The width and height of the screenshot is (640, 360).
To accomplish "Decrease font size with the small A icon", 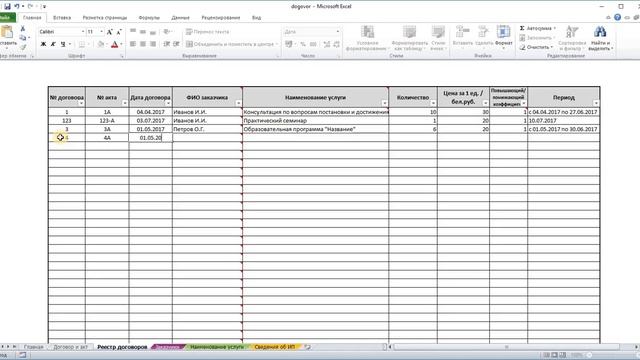I will click(x=119, y=31).
